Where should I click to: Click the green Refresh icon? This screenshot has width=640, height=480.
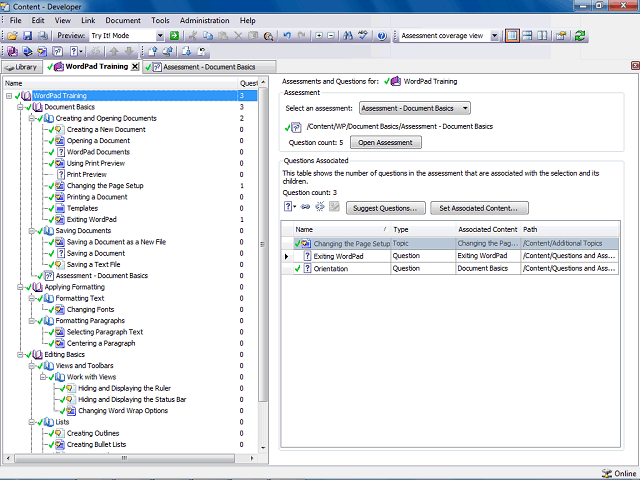pyautogui.click(x=580, y=36)
